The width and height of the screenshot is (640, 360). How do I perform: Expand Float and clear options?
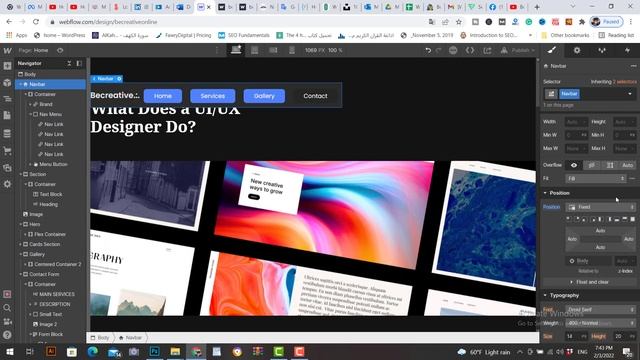tap(589, 282)
